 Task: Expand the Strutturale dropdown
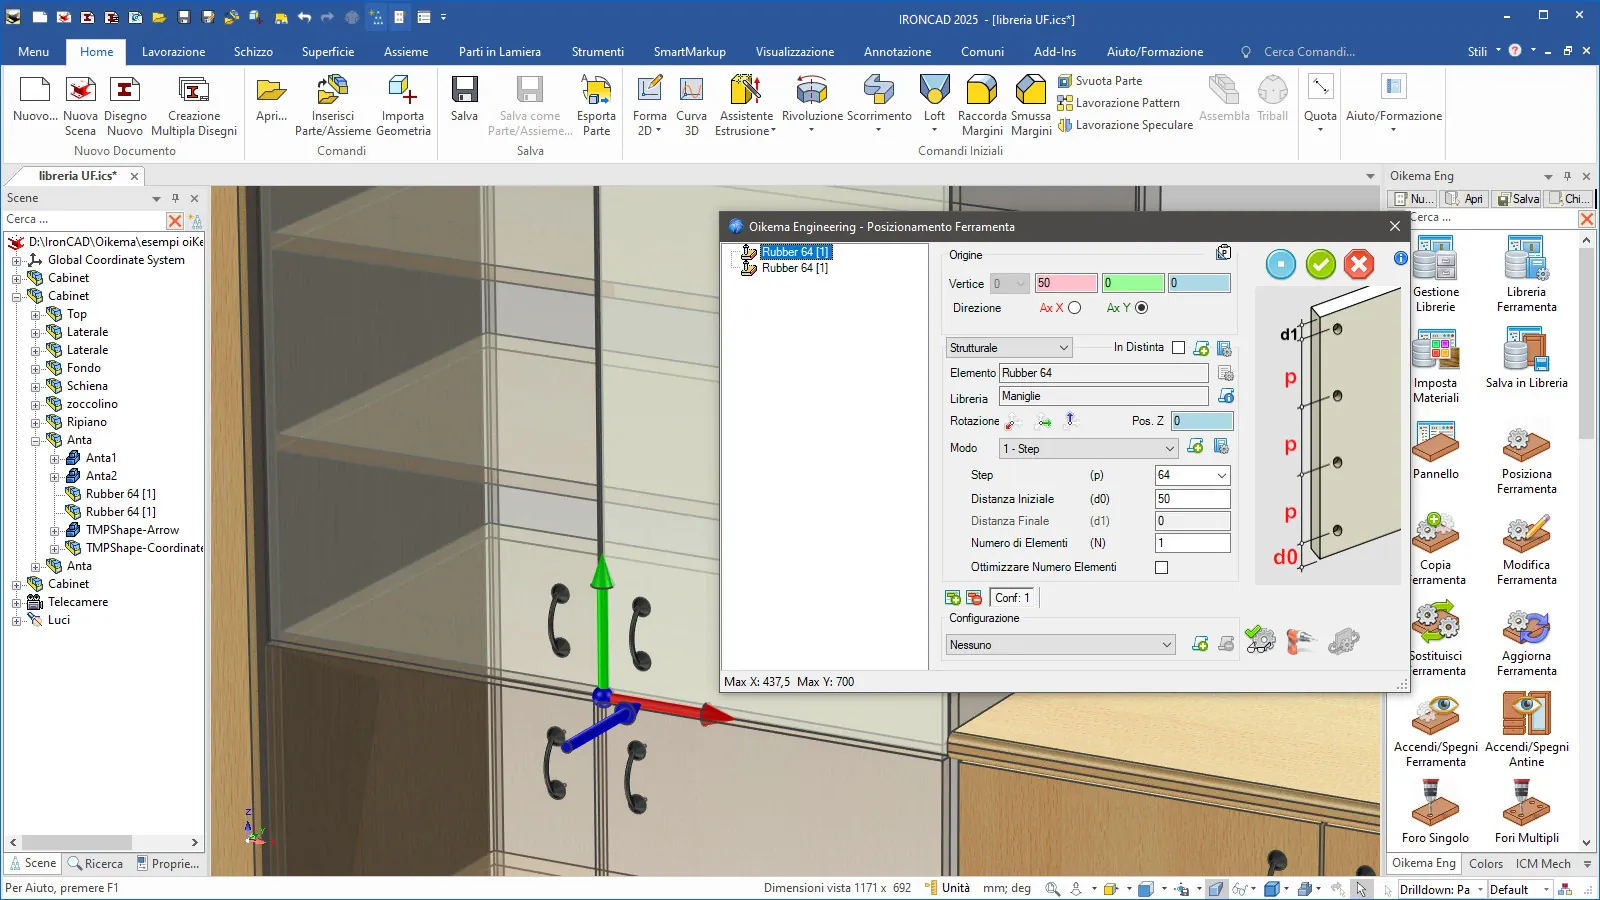point(1009,348)
